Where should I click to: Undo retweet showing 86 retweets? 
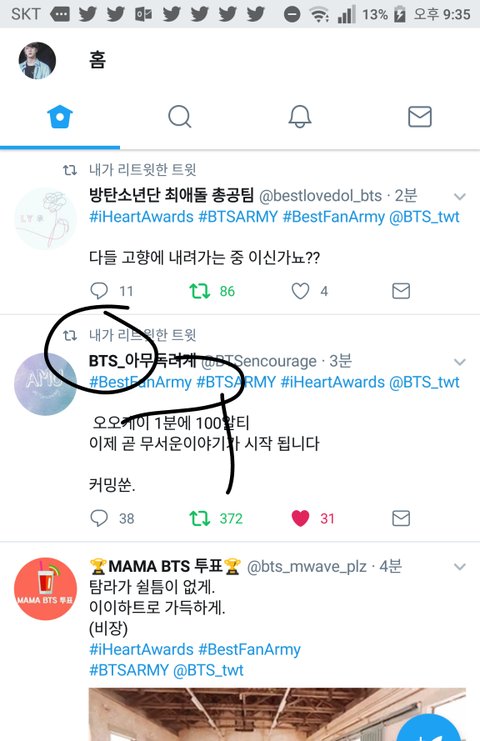click(199, 291)
